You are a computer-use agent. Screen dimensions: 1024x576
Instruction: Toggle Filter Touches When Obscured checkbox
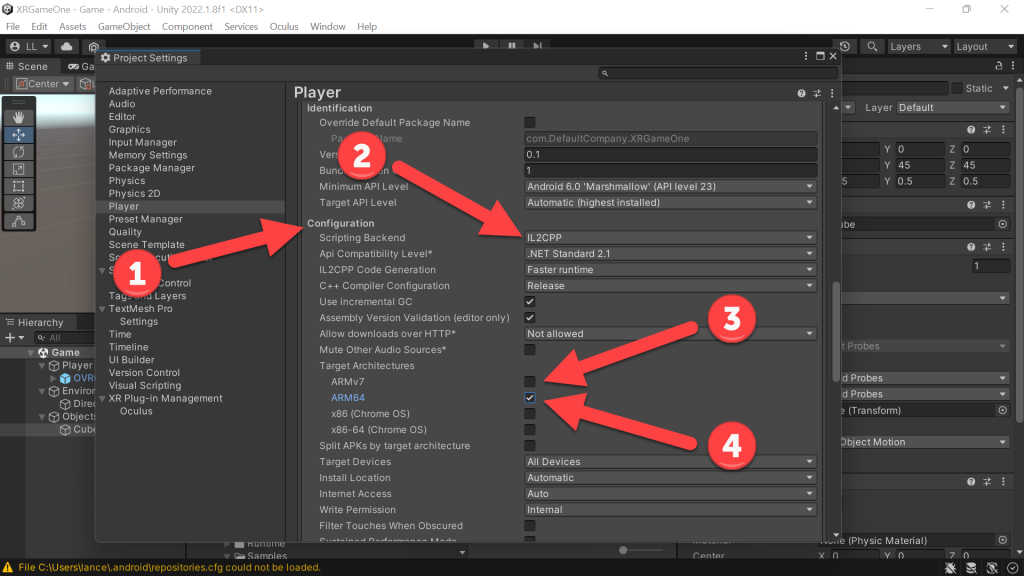tap(530, 526)
